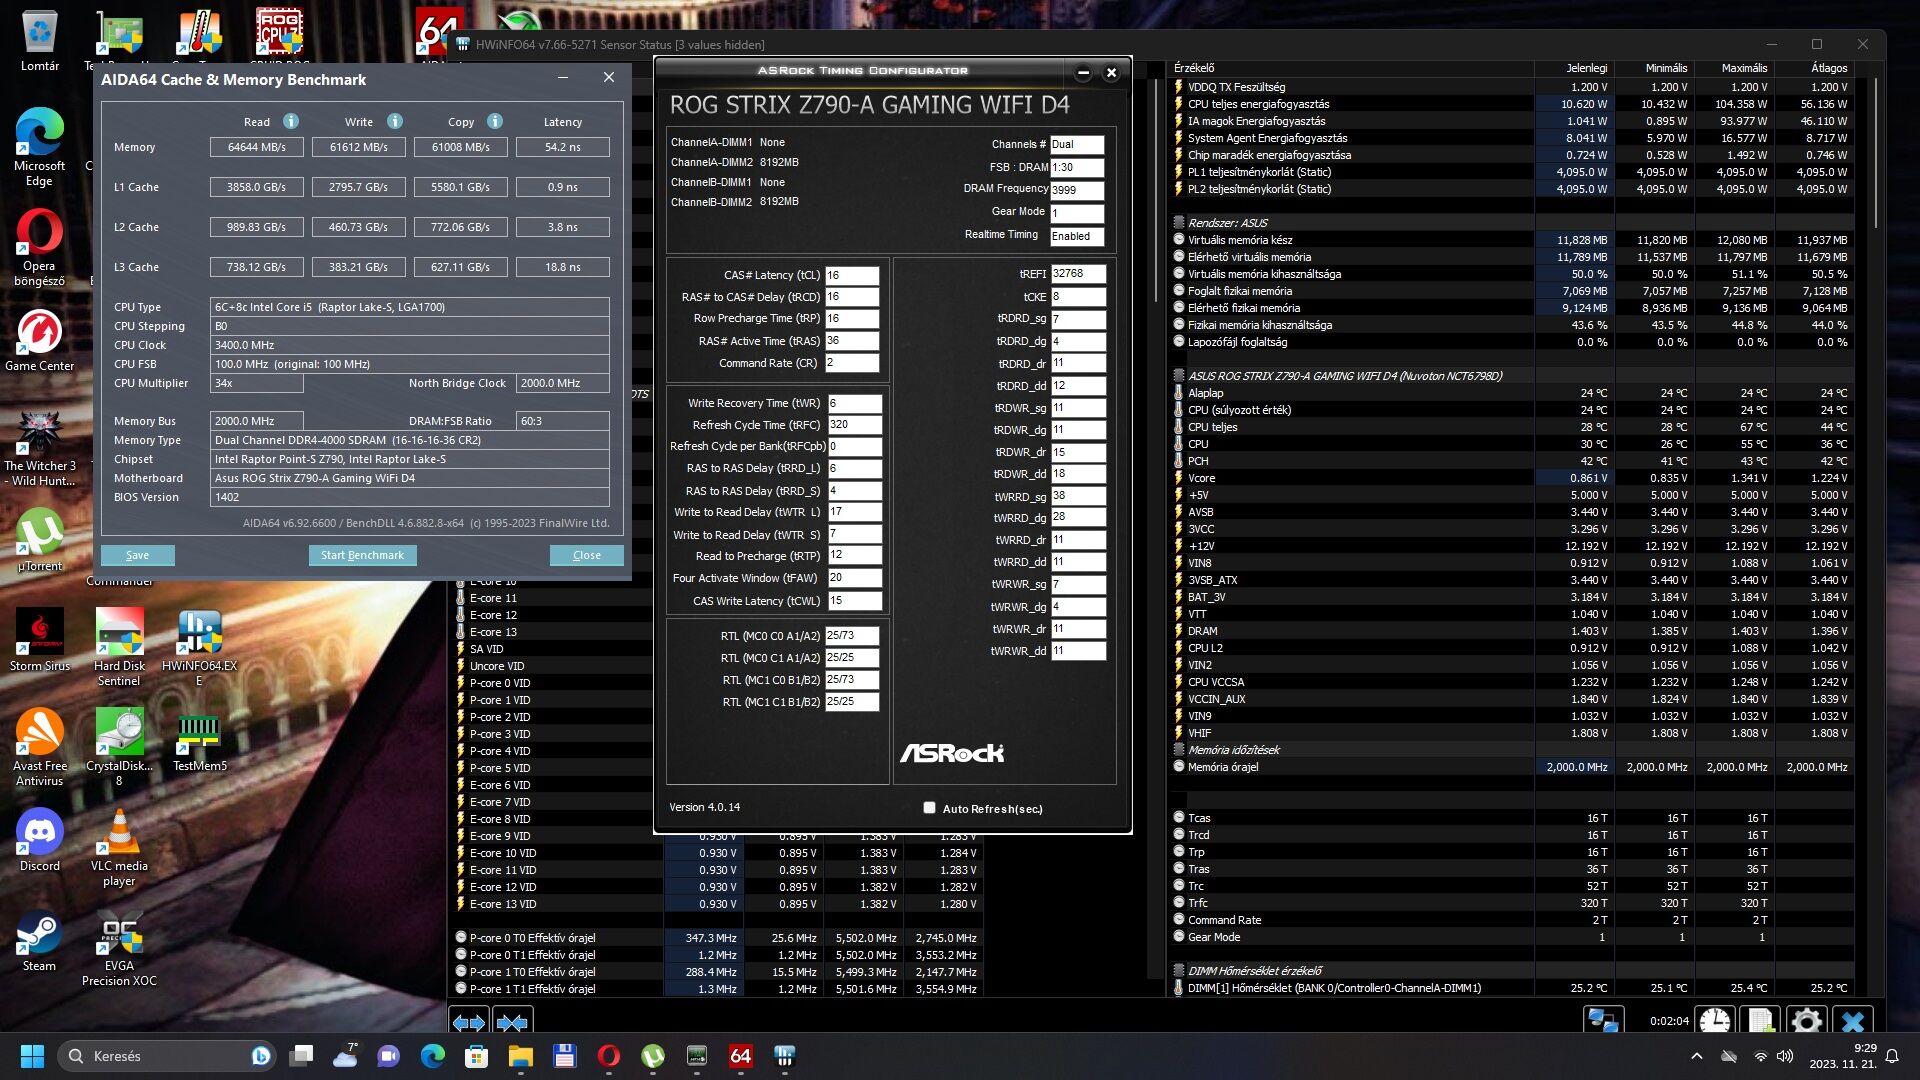Minimize ASRock Timing Configurator window
This screenshot has height=1080, width=1920.
point(1083,72)
